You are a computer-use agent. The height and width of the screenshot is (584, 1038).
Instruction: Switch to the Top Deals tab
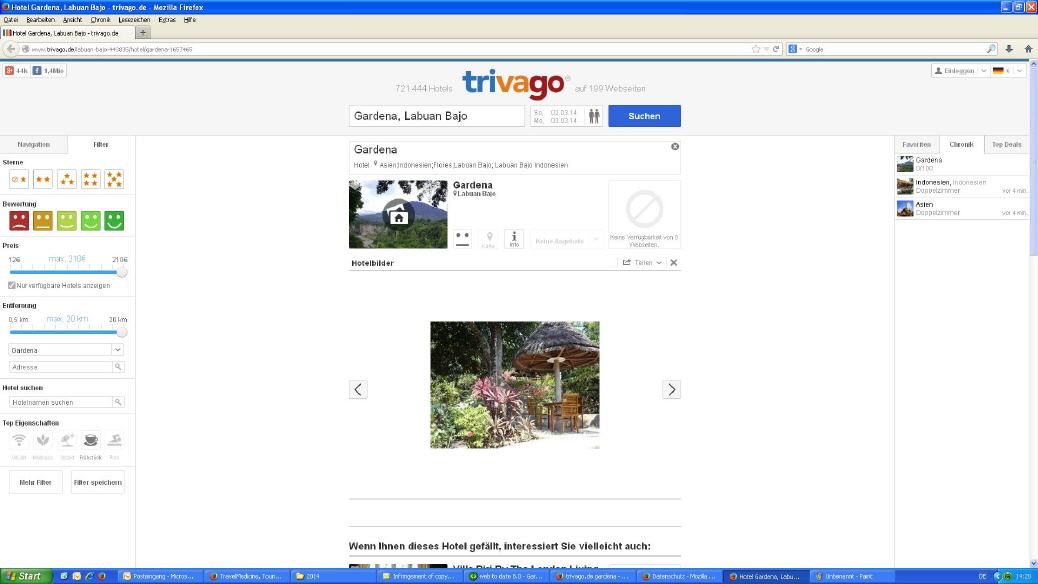[x=1006, y=144]
